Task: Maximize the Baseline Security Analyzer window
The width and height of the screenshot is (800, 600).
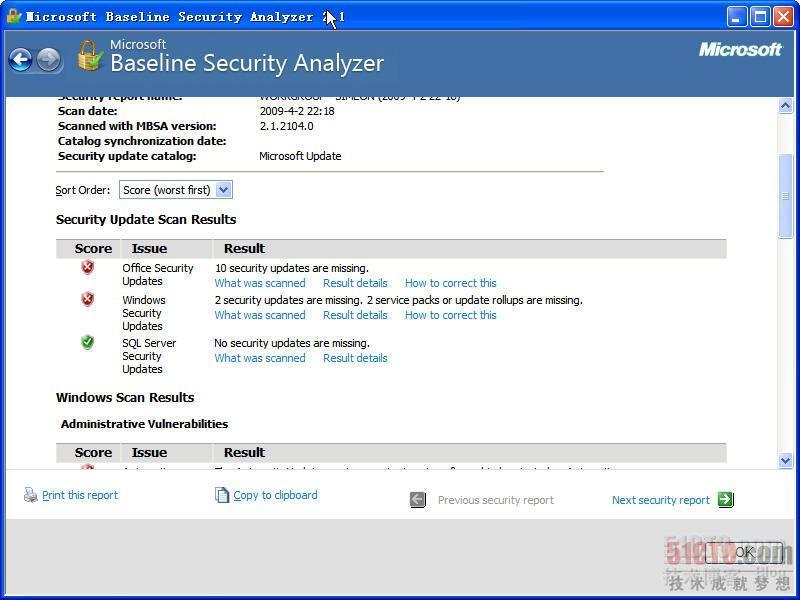Action: pos(760,17)
